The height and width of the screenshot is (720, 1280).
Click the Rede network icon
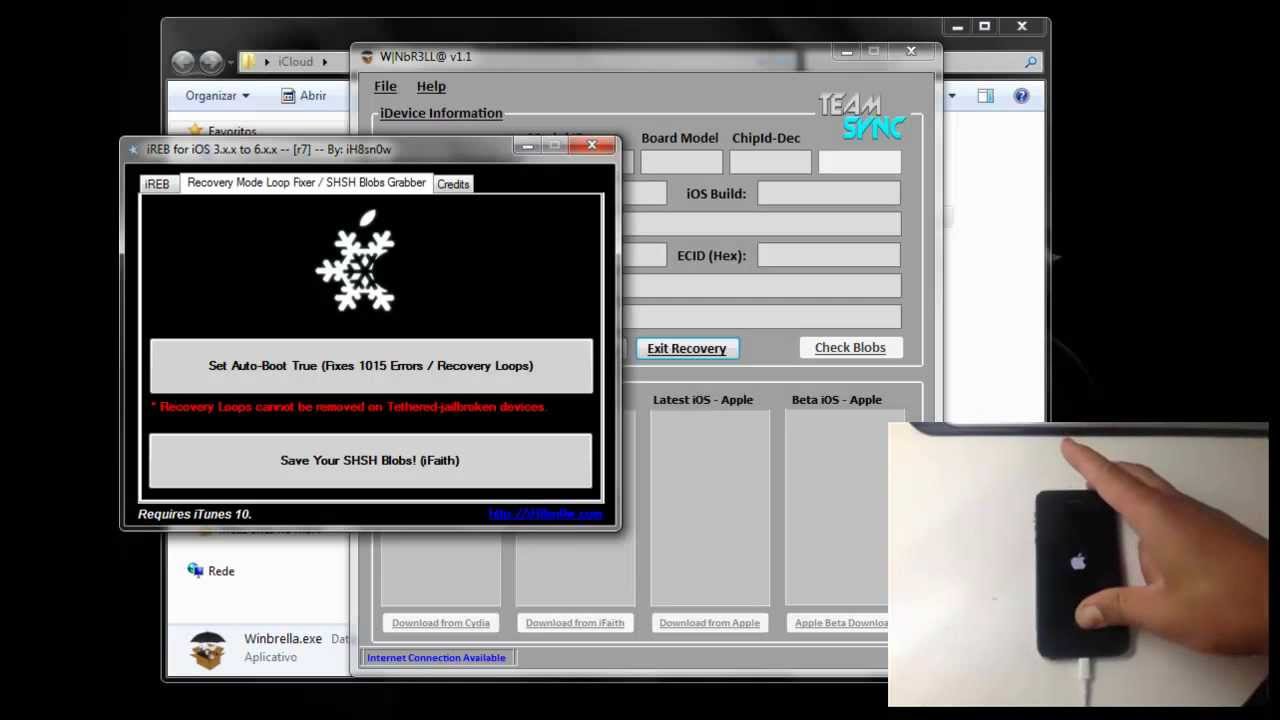(x=195, y=570)
